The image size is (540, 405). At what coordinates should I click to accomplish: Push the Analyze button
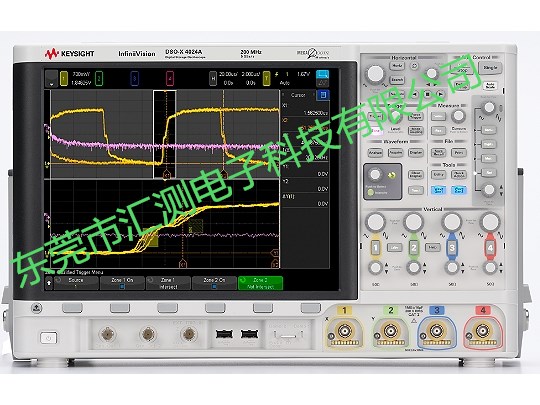click(375, 153)
